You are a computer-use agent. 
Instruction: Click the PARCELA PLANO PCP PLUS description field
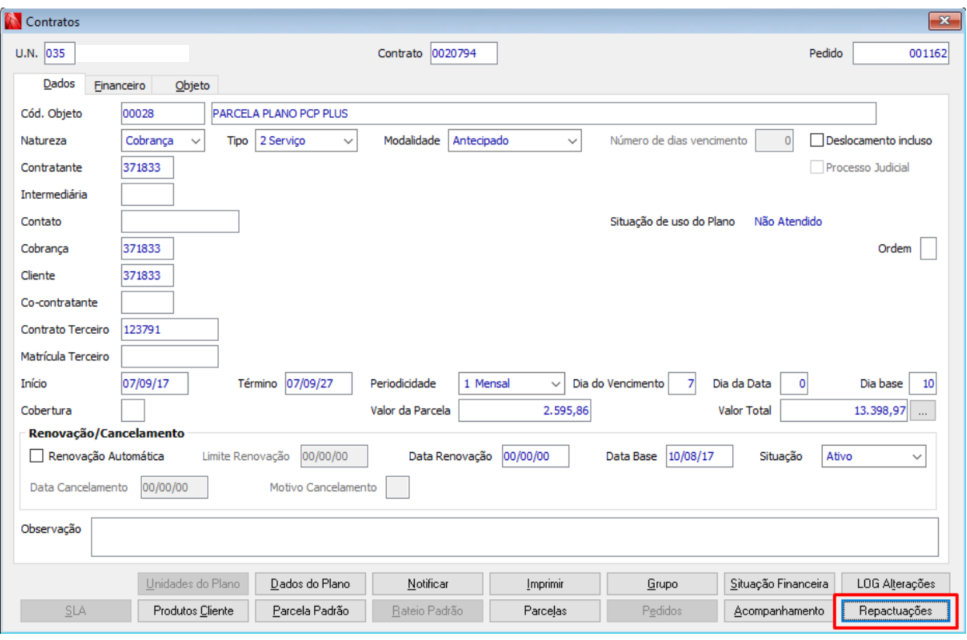[543, 113]
